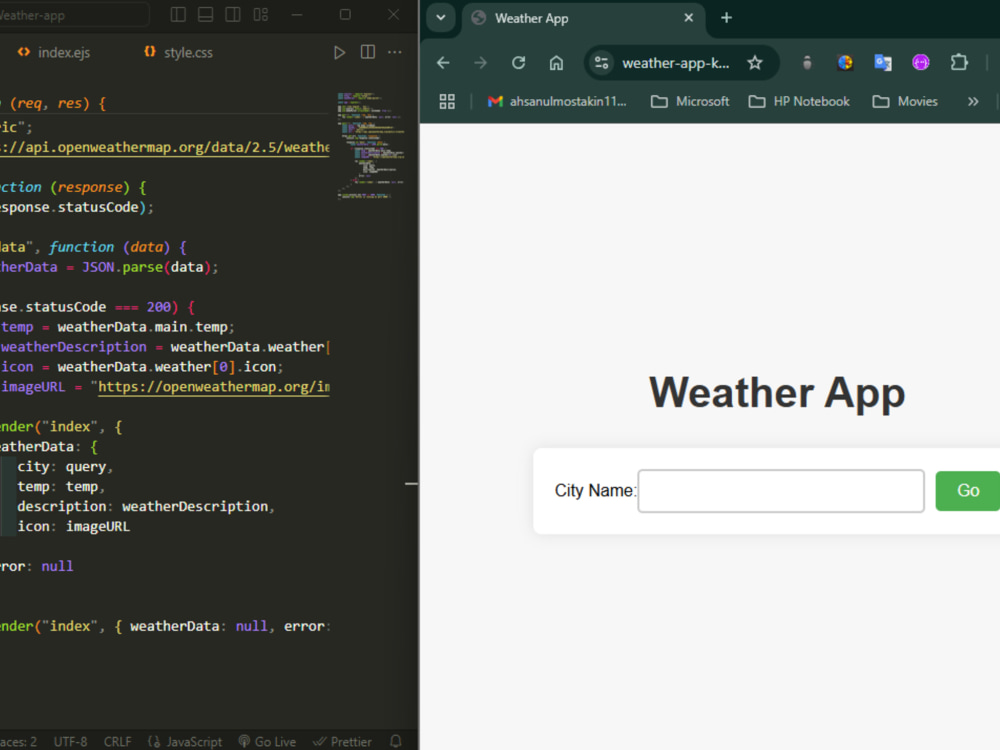
Task: Go back in the browser
Action: (443, 62)
